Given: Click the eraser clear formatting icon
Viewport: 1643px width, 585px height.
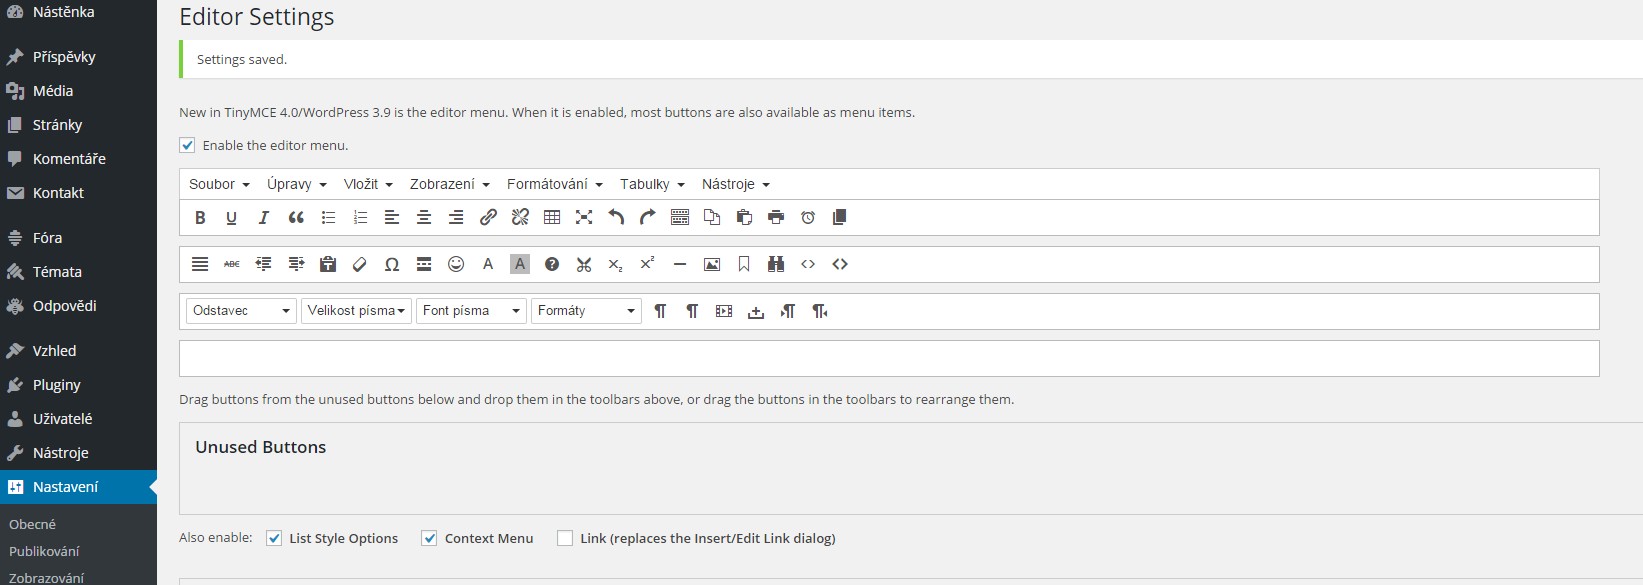Looking at the screenshot, I should pos(360,264).
